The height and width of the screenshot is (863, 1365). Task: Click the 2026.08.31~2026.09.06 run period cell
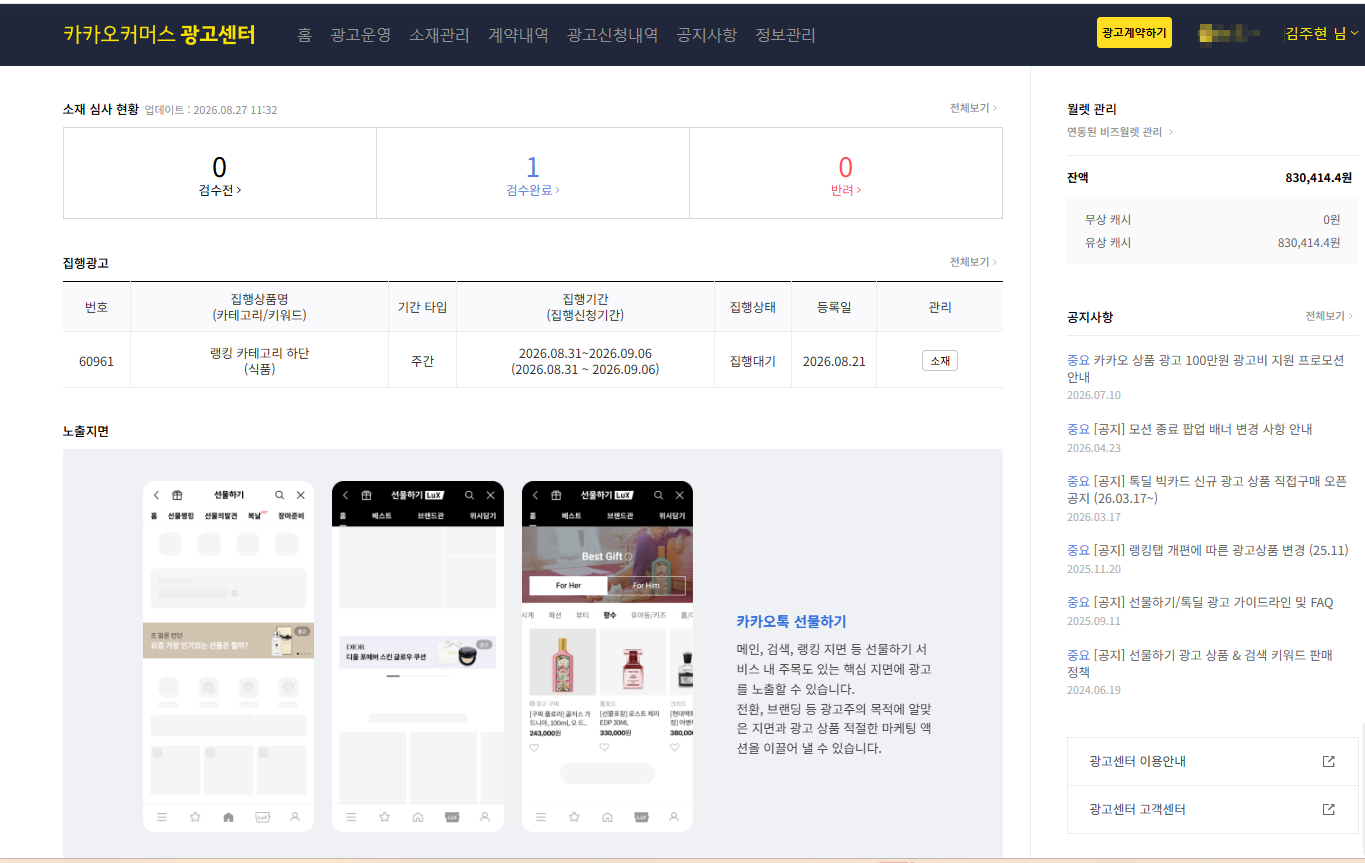pos(585,361)
